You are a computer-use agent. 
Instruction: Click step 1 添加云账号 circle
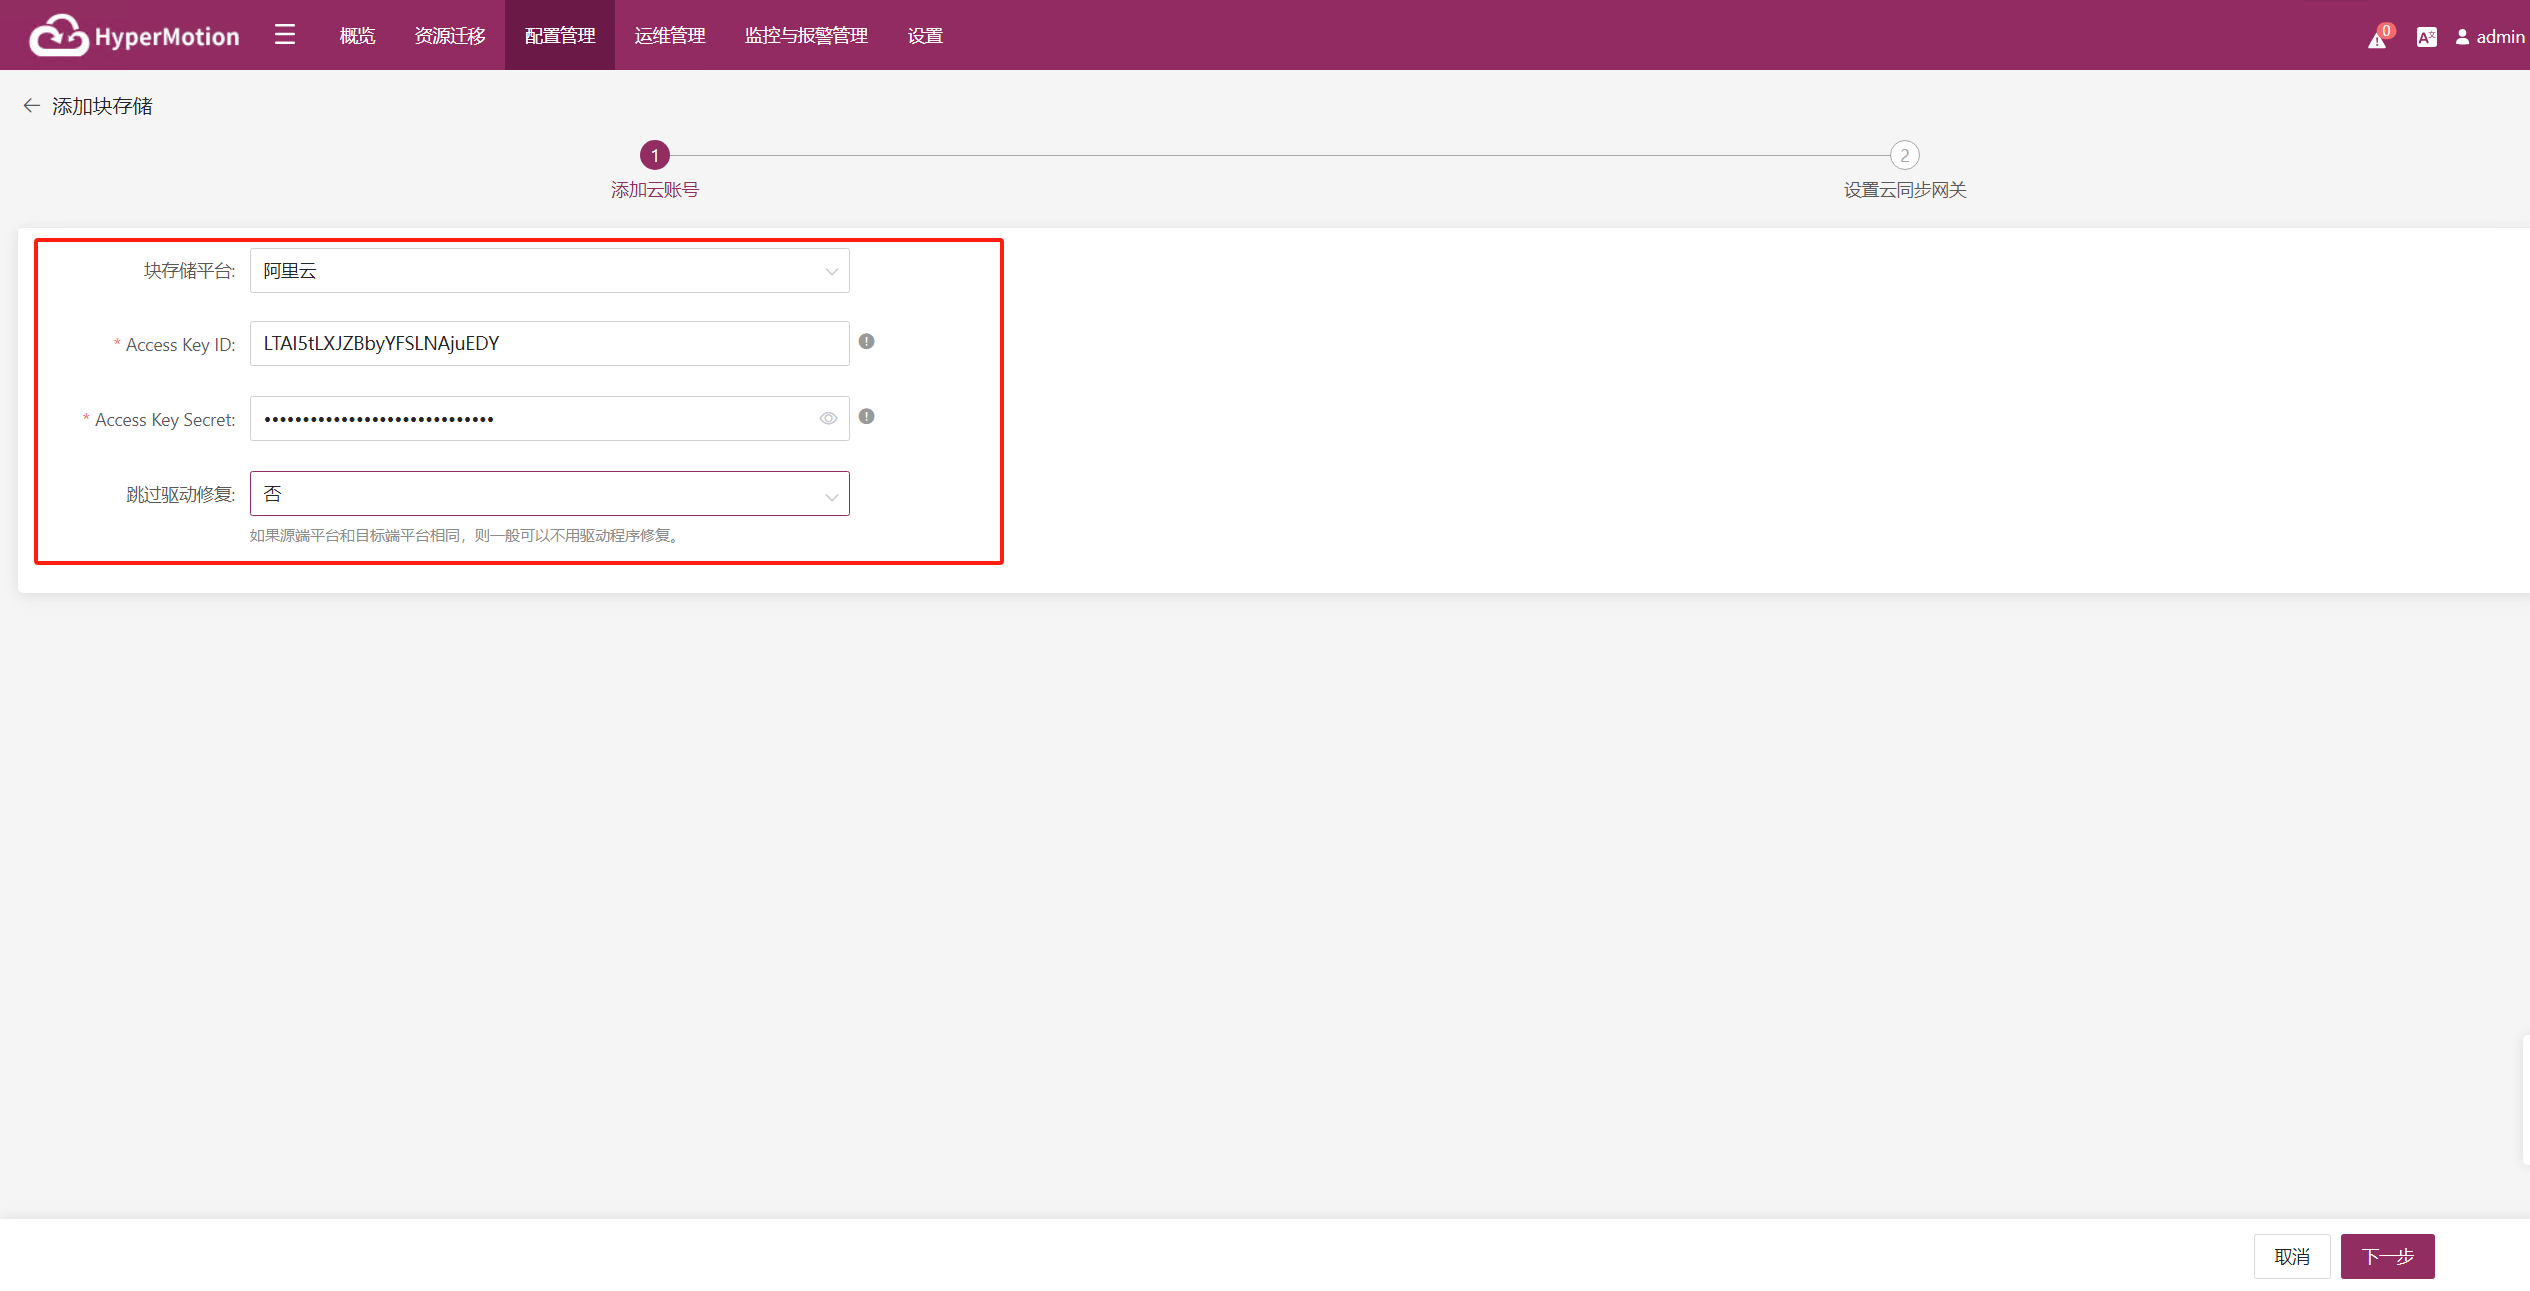(655, 155)
